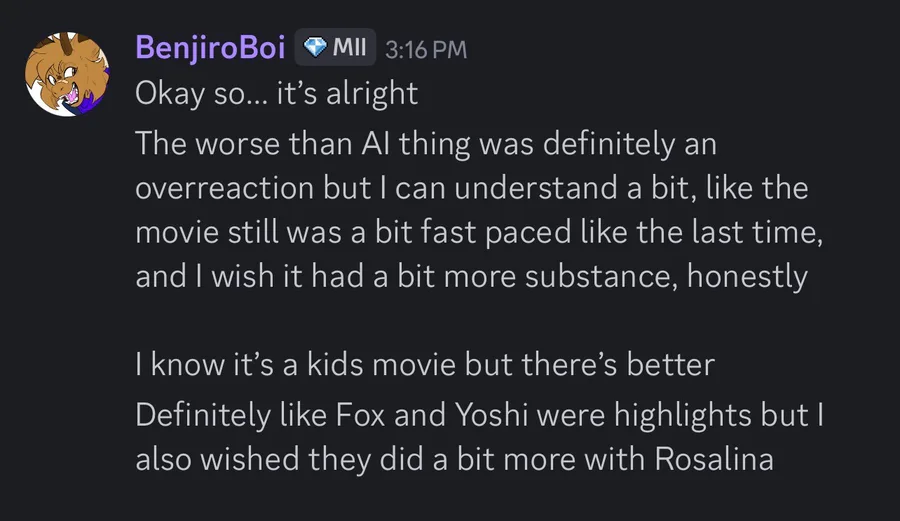Click the 3:16 PM message timestamp
This screenshot has width=900, height=521.
tap(426, 48)
